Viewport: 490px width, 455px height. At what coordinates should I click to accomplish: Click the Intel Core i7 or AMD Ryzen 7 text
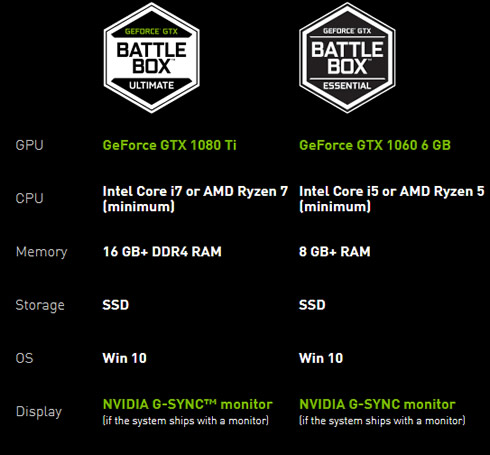pyautogui.click(x=195, y=191)
